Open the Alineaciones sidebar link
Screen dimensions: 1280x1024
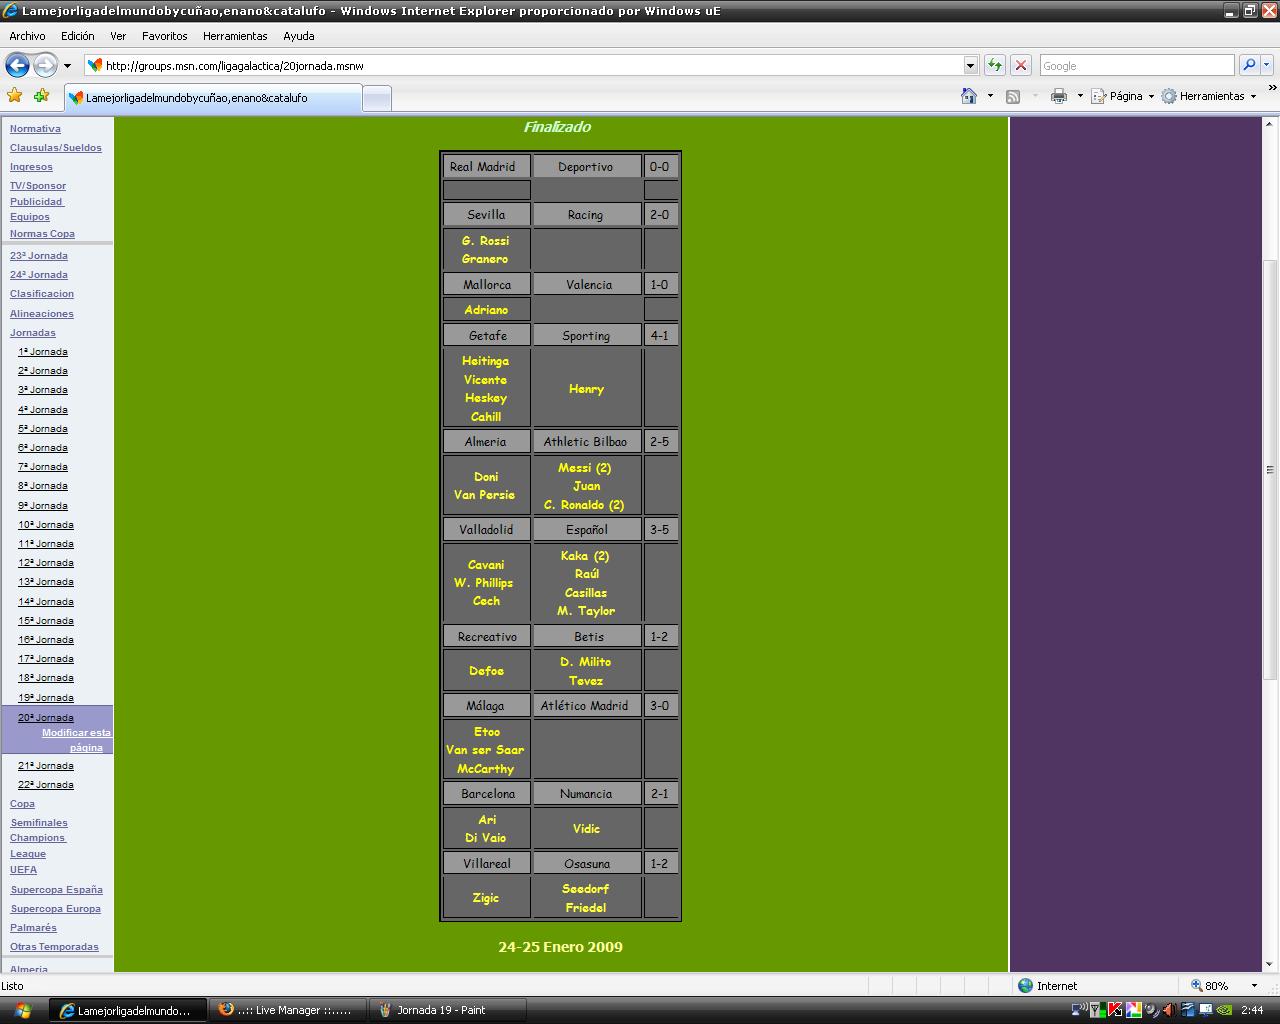42,314
